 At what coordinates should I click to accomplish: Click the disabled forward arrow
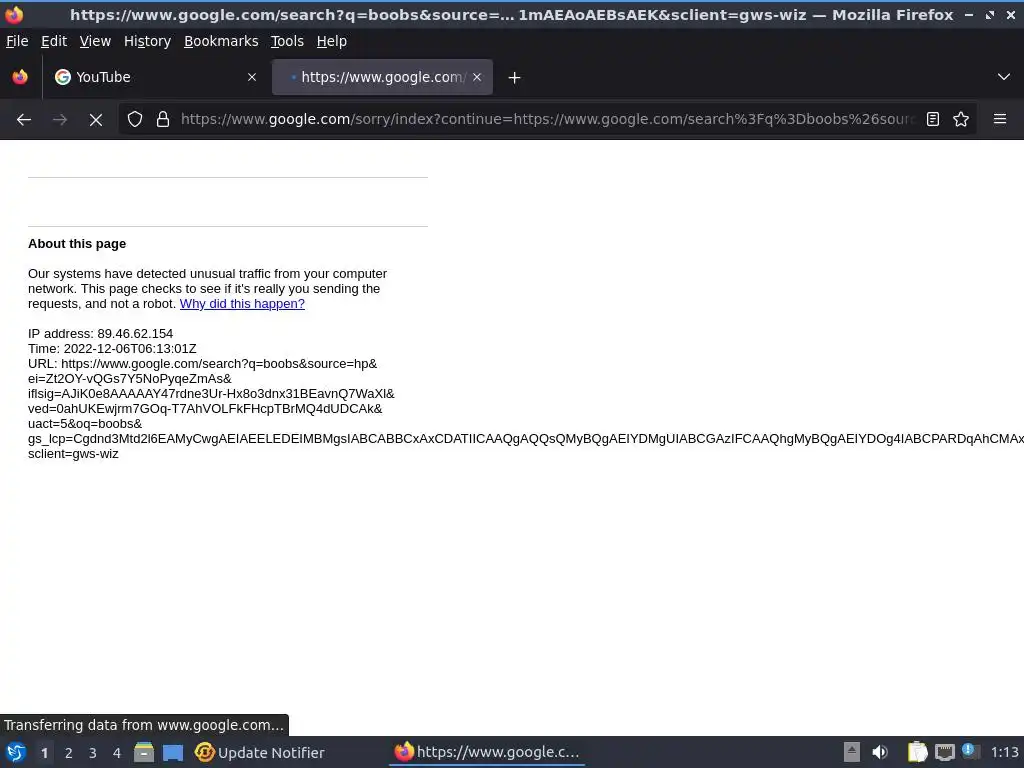point(59,120)
